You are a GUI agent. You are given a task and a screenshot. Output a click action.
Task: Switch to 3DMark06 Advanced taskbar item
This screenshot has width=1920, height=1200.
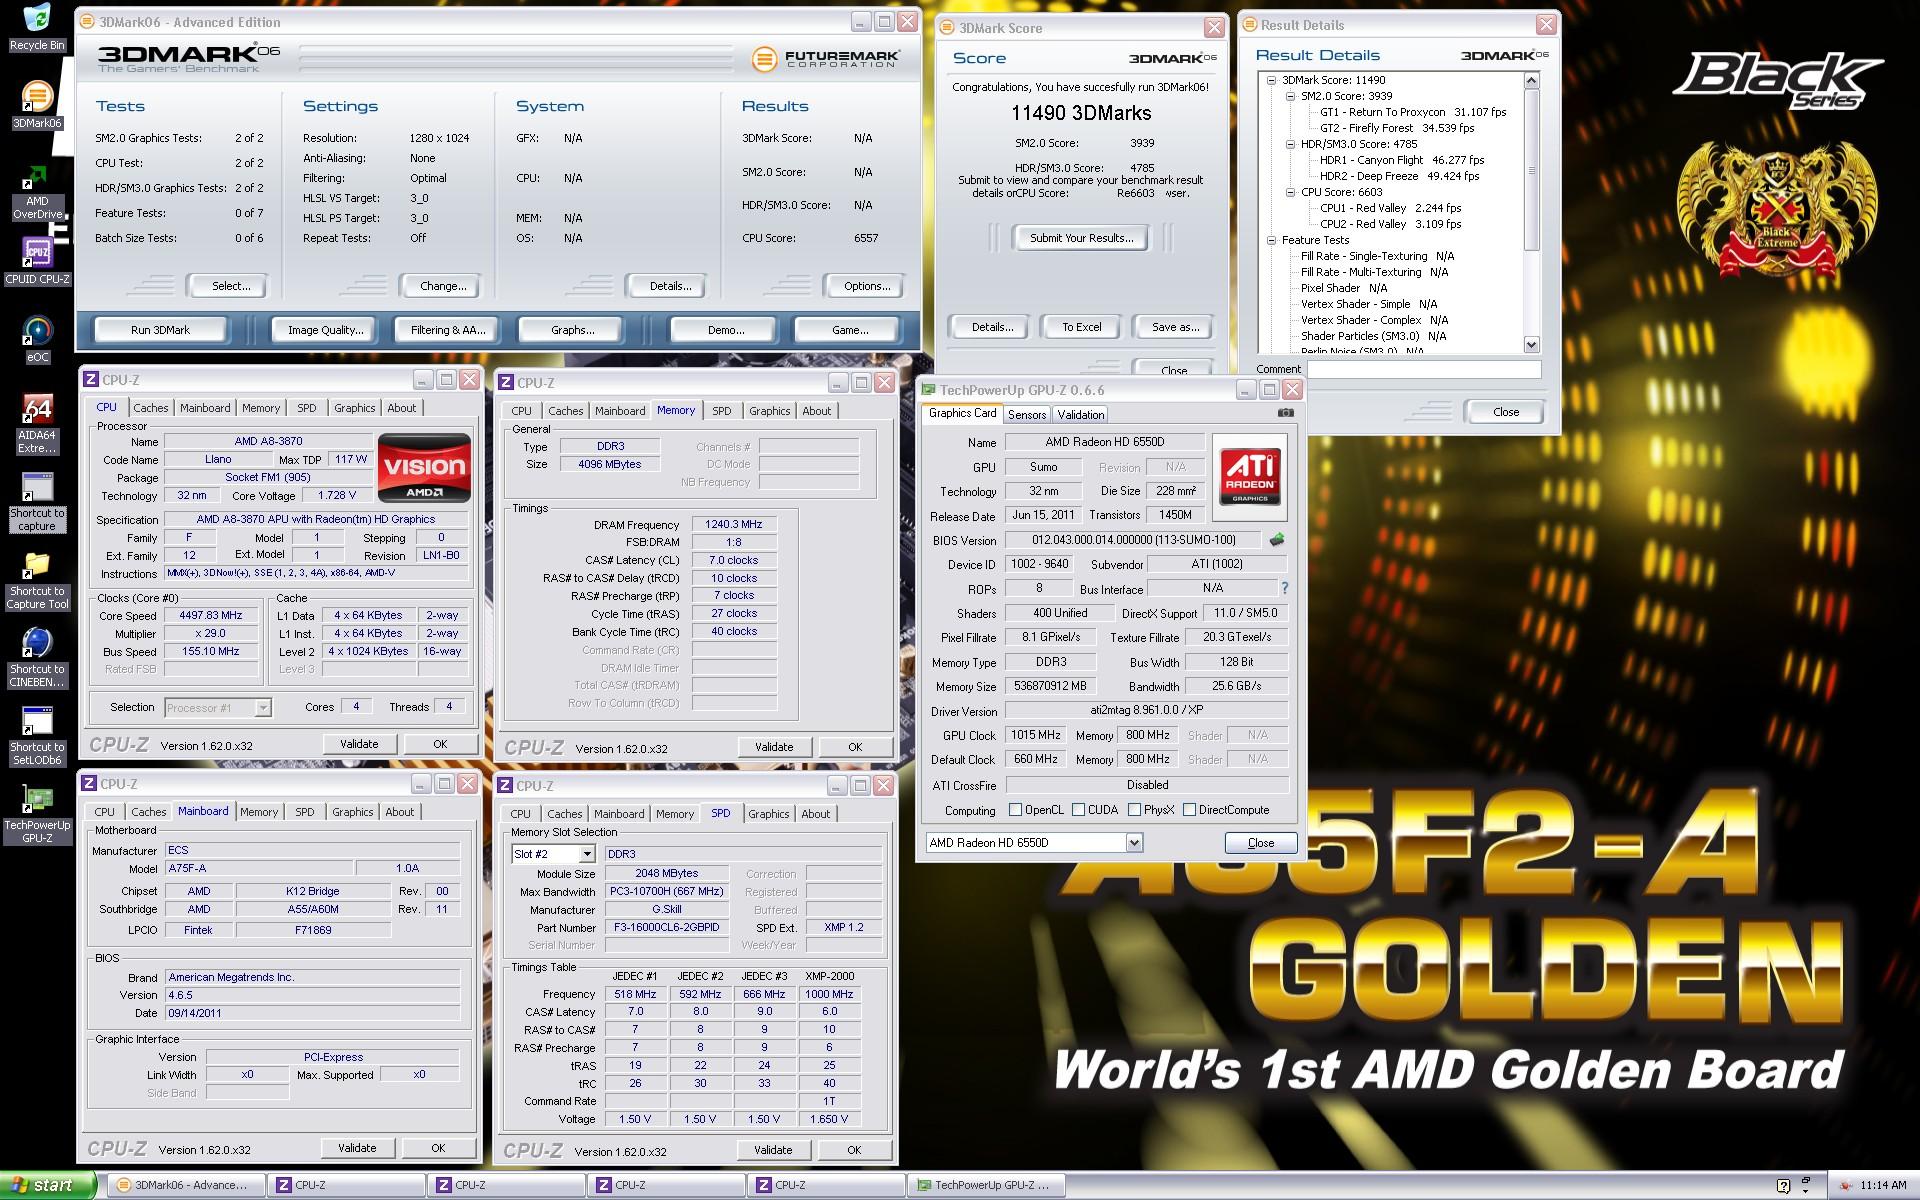[x=186, y=1185]
